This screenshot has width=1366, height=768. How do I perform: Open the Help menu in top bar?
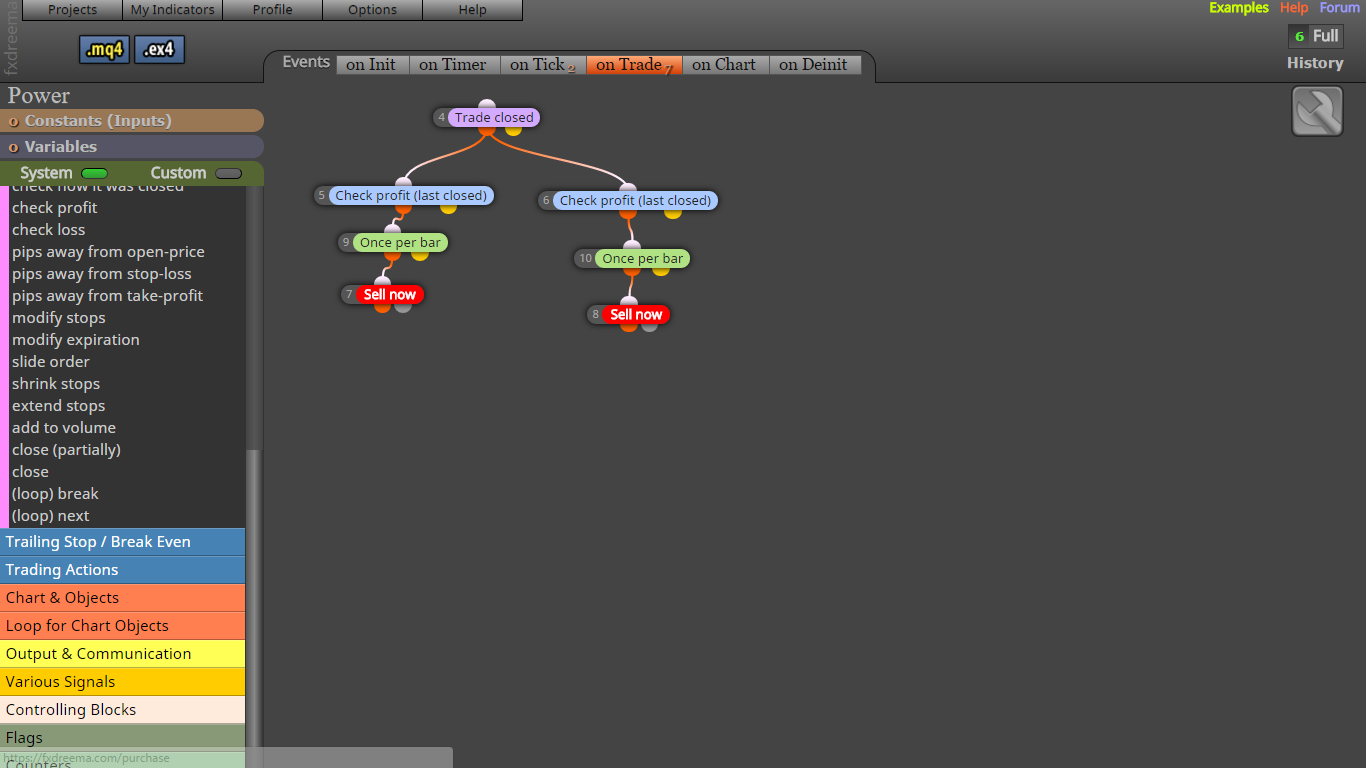click(473, 10)
